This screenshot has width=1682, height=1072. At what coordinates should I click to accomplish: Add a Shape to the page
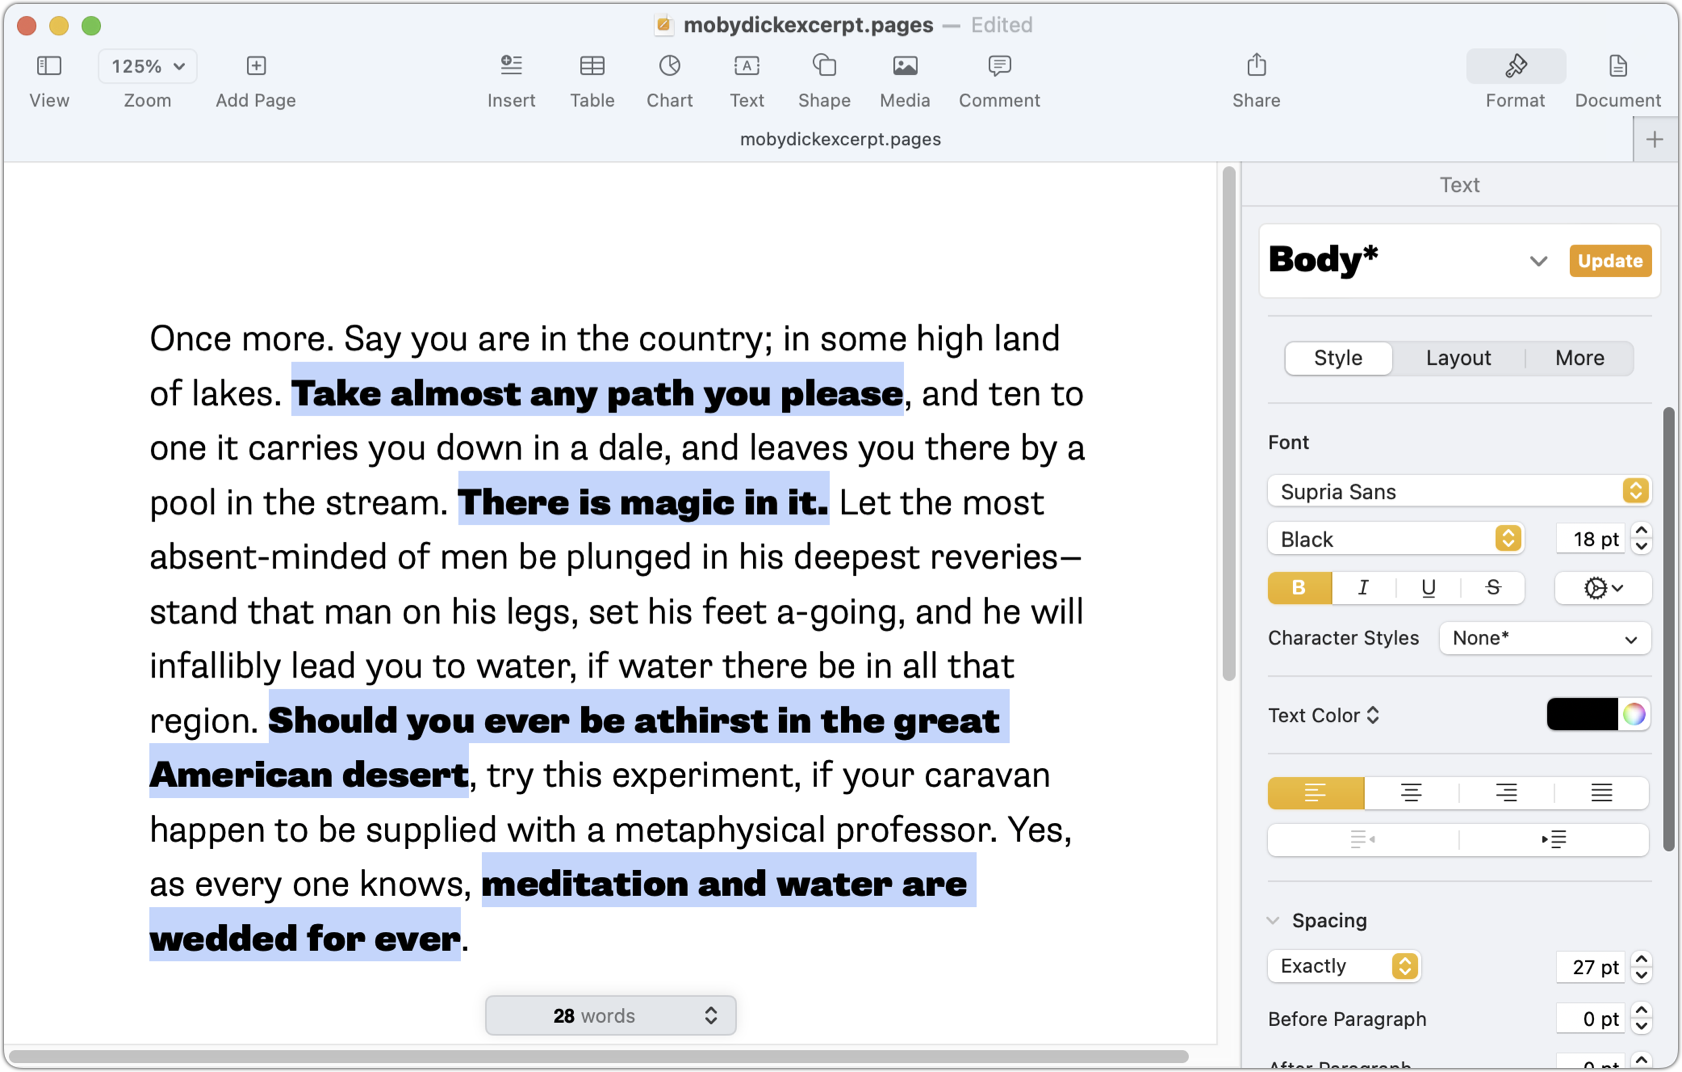(x=823, y=80)
